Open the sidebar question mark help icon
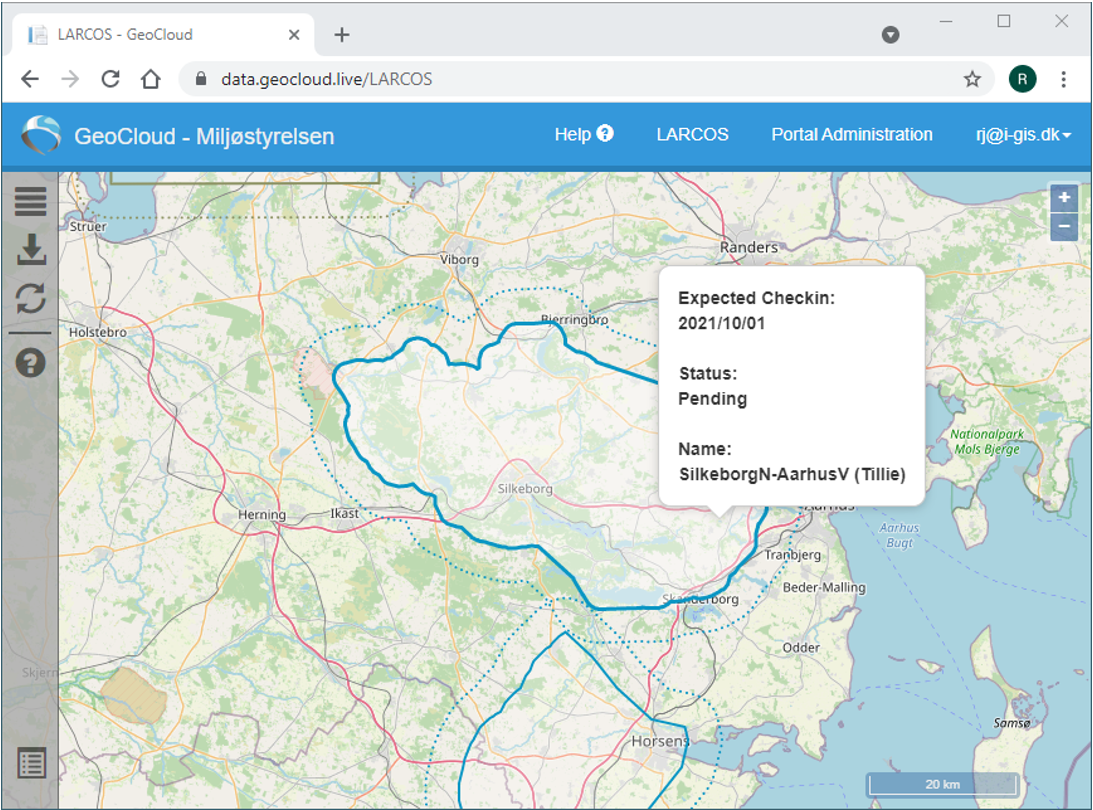 click(x=31, y=362)
